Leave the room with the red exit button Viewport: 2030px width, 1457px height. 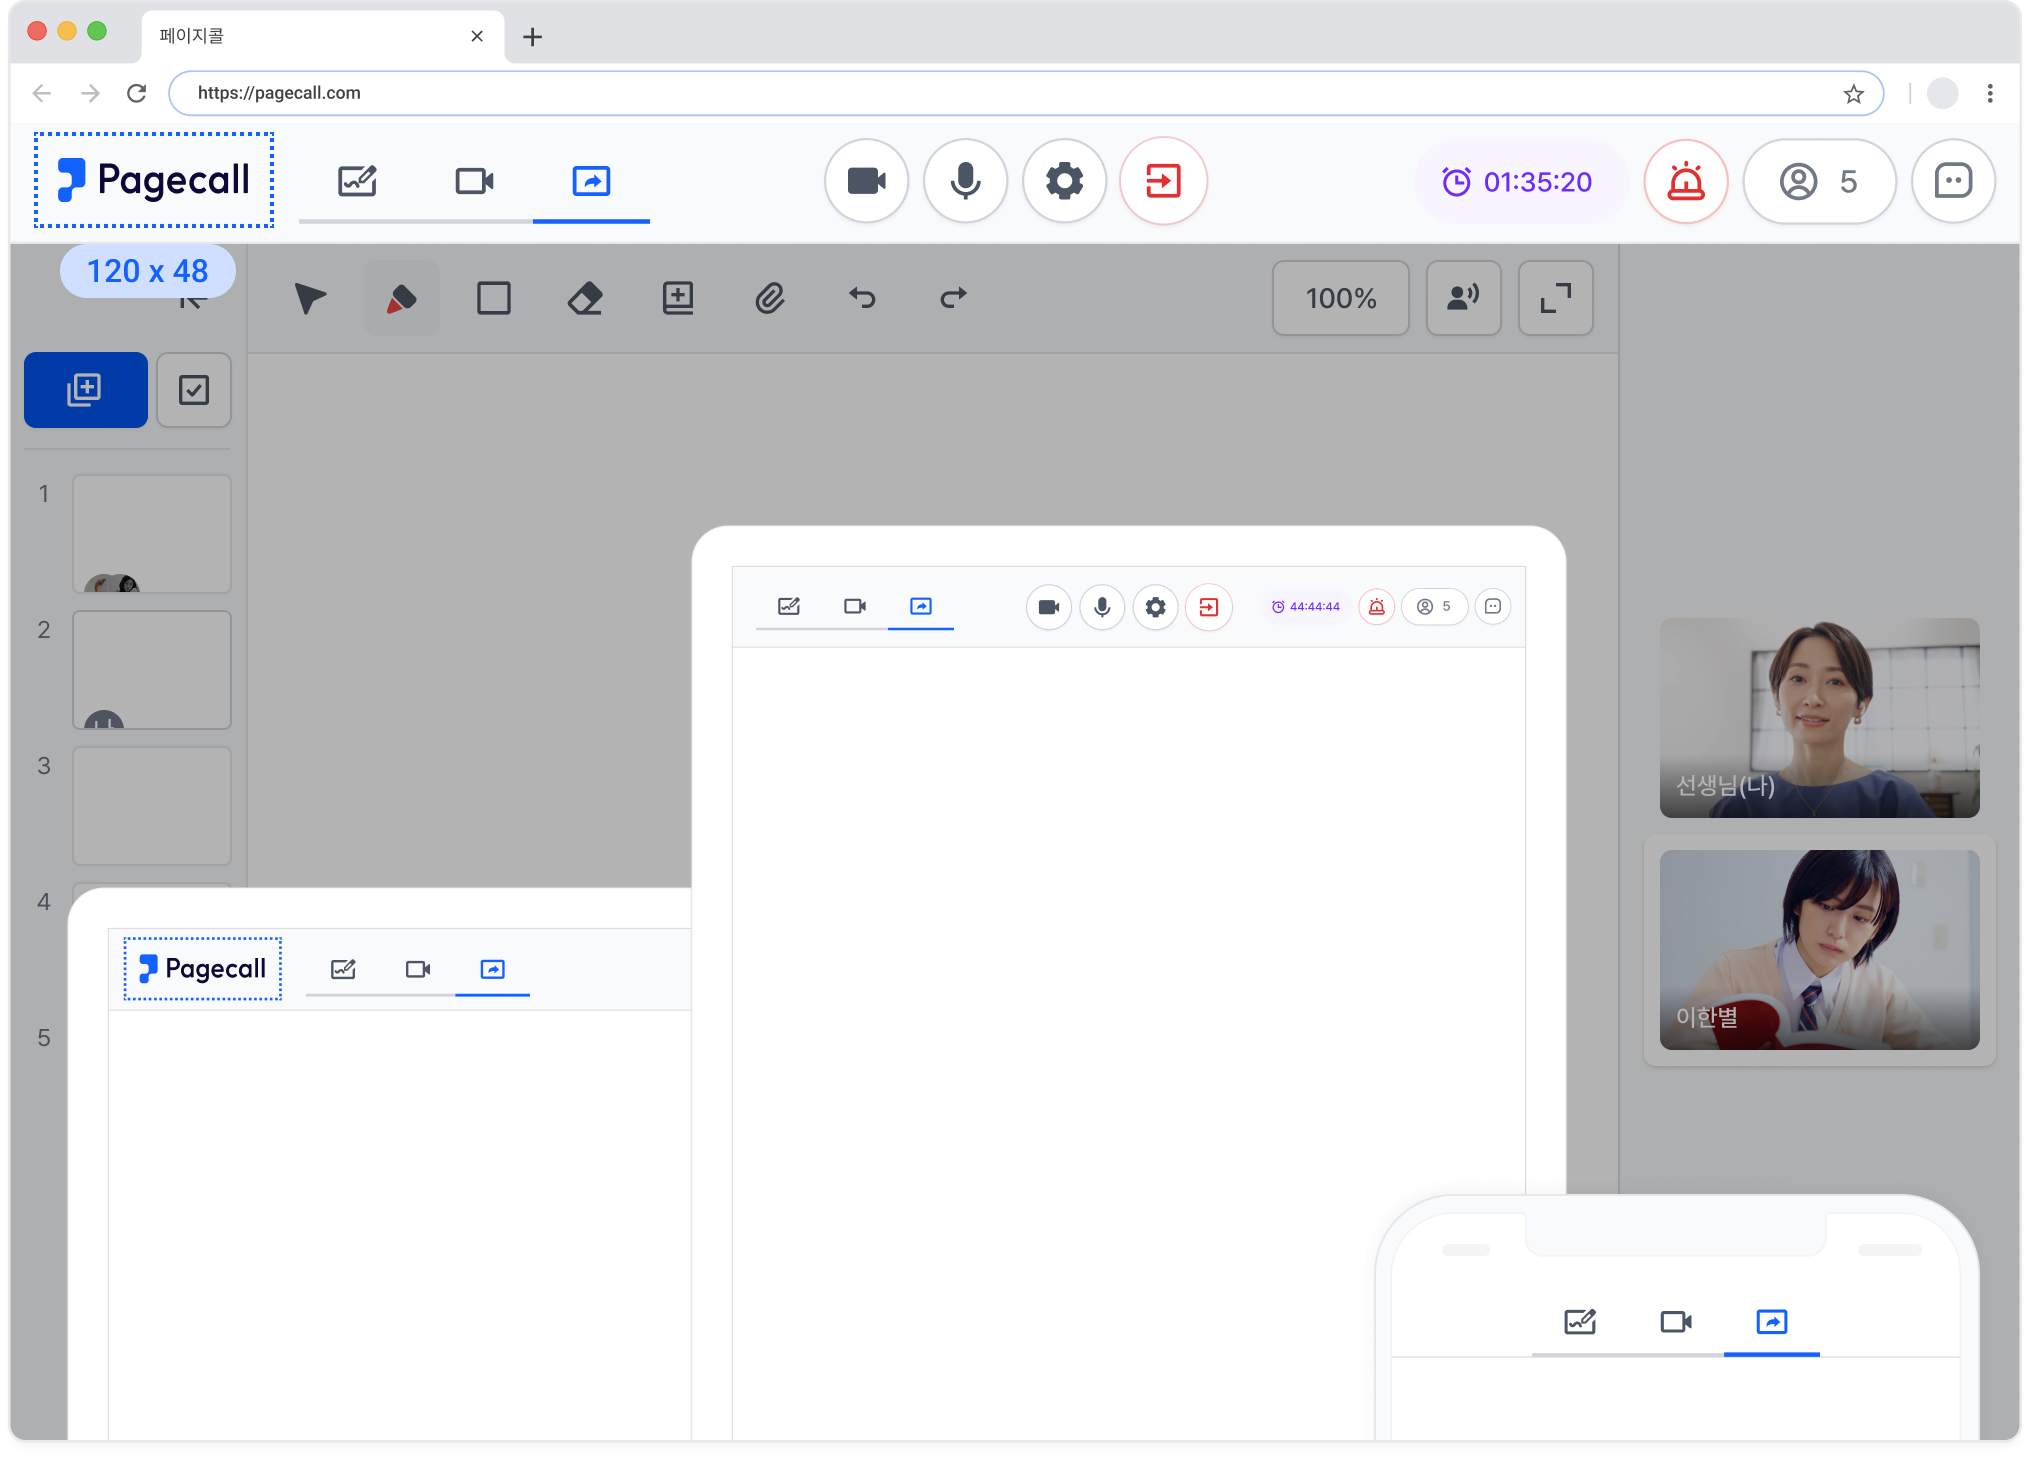tap(1164, 181)
